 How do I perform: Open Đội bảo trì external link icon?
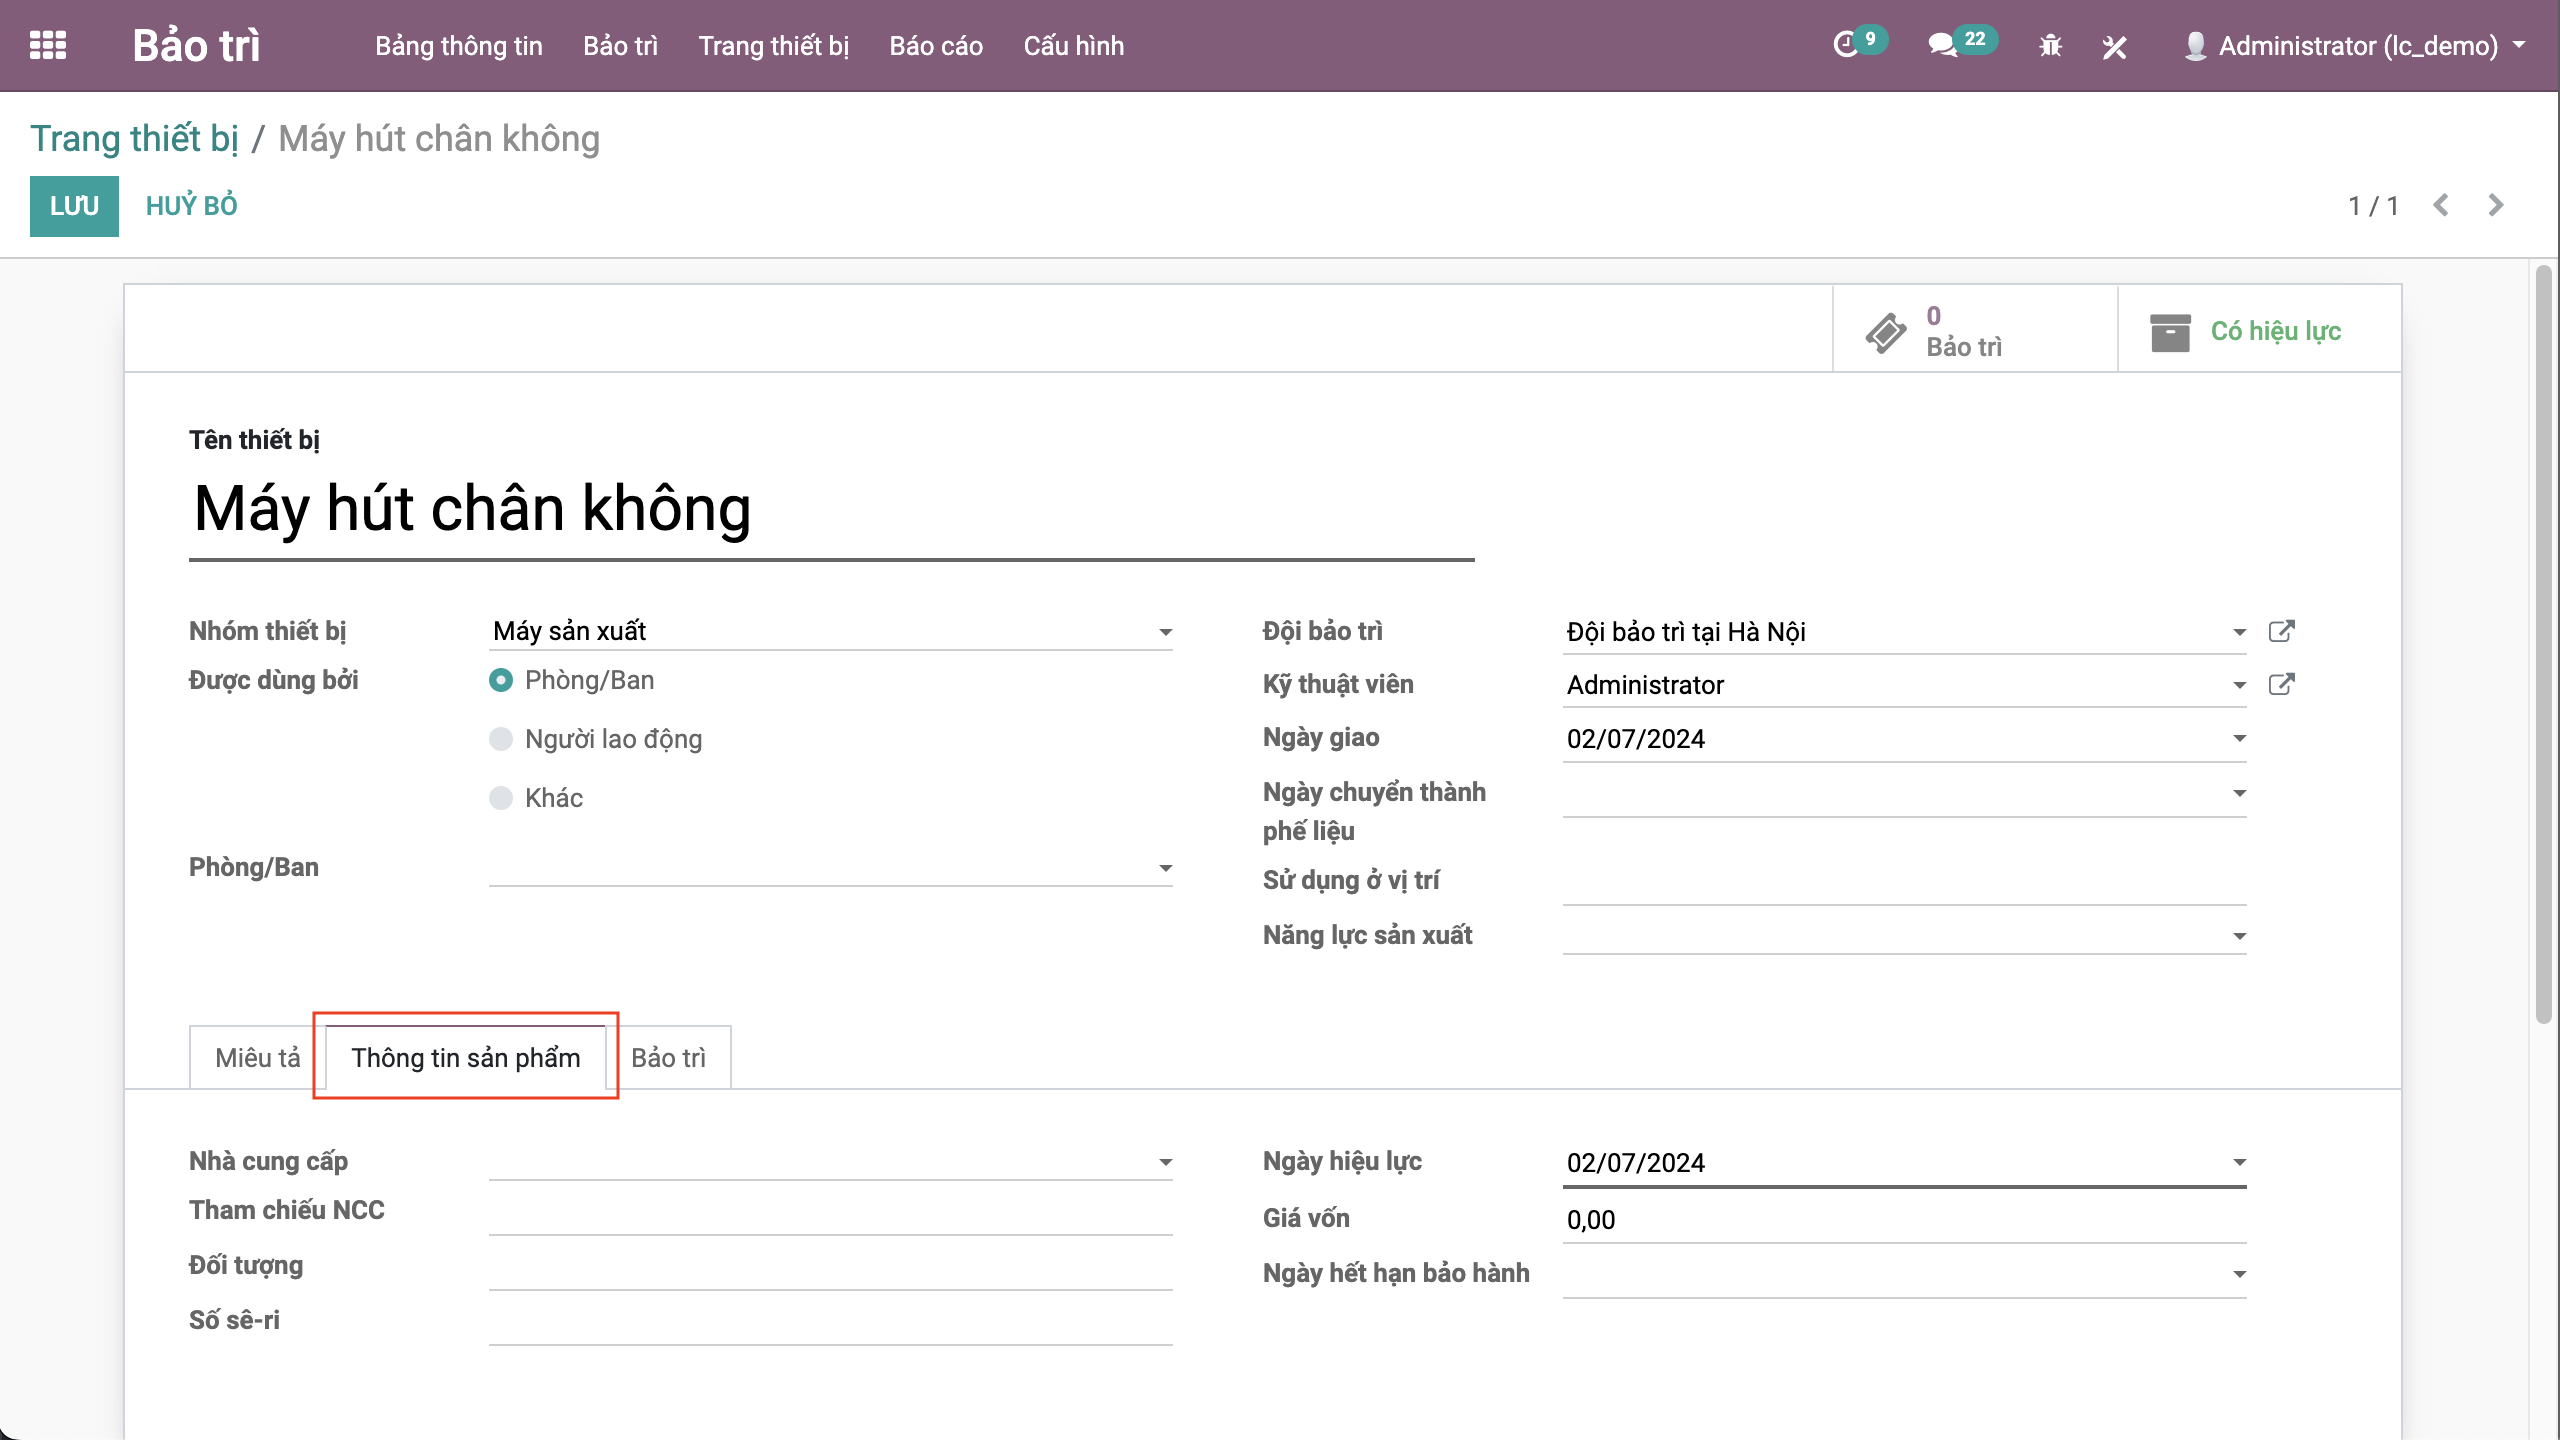[2281, 631]
